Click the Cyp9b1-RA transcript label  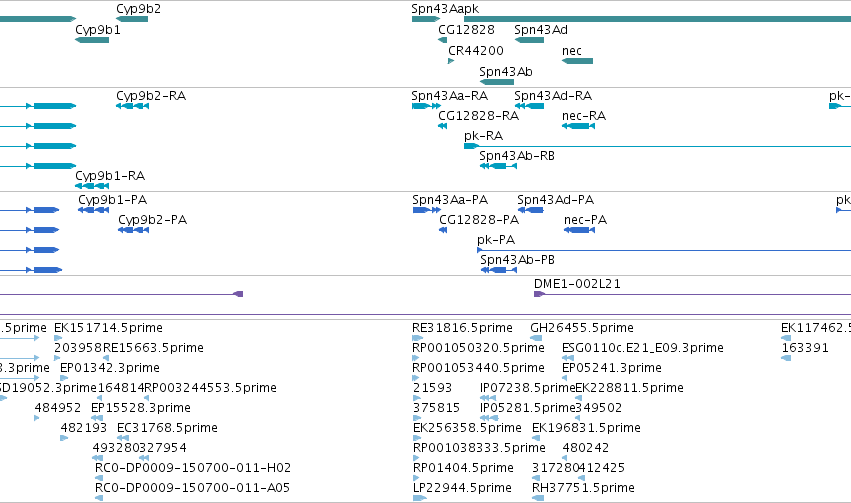(x=110, y=176)
